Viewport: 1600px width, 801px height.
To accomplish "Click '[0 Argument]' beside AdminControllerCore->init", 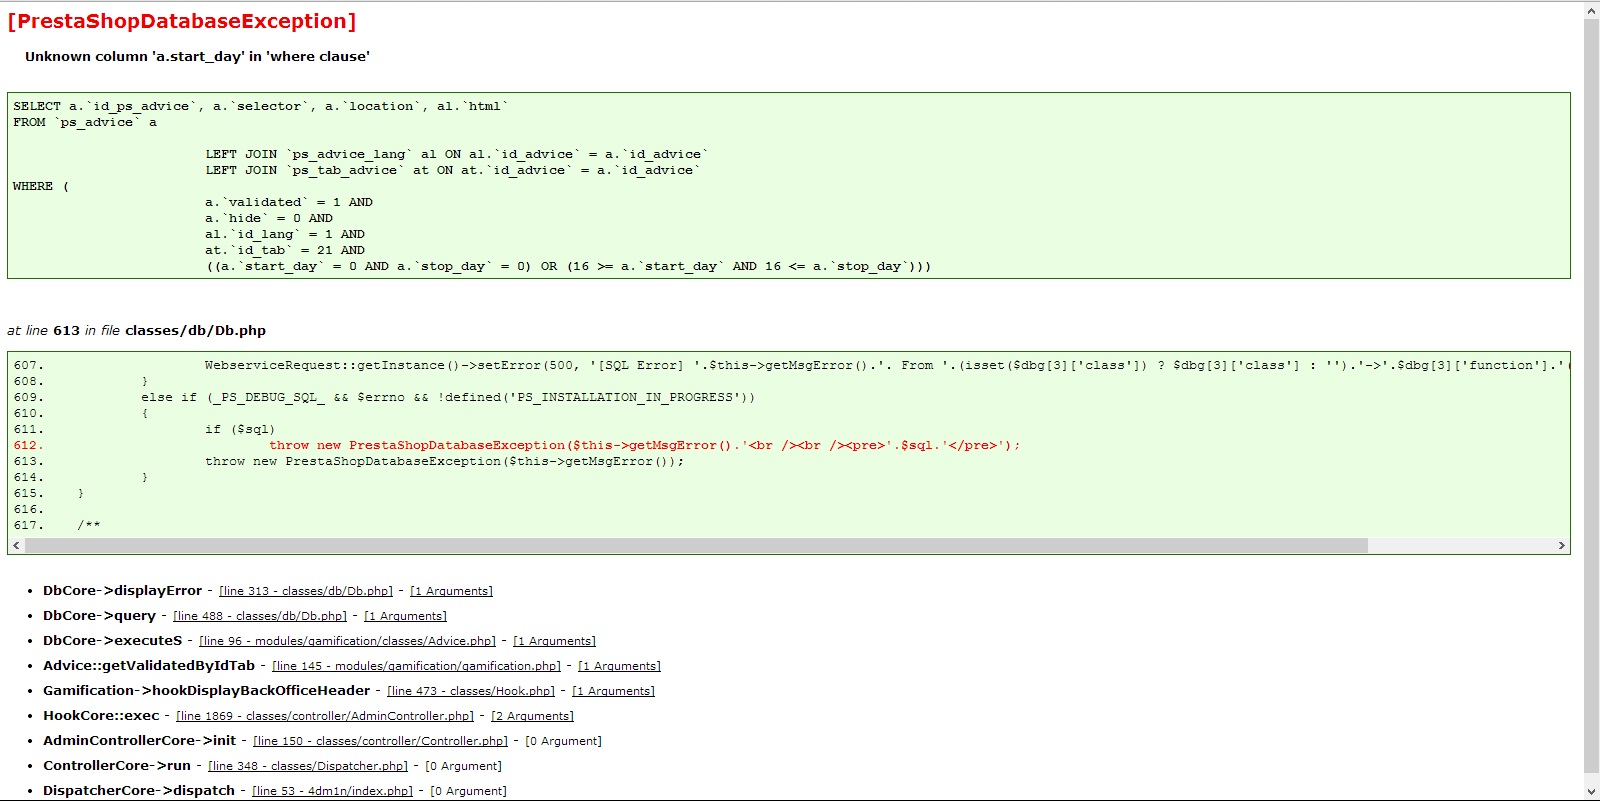I will [563, 741].
